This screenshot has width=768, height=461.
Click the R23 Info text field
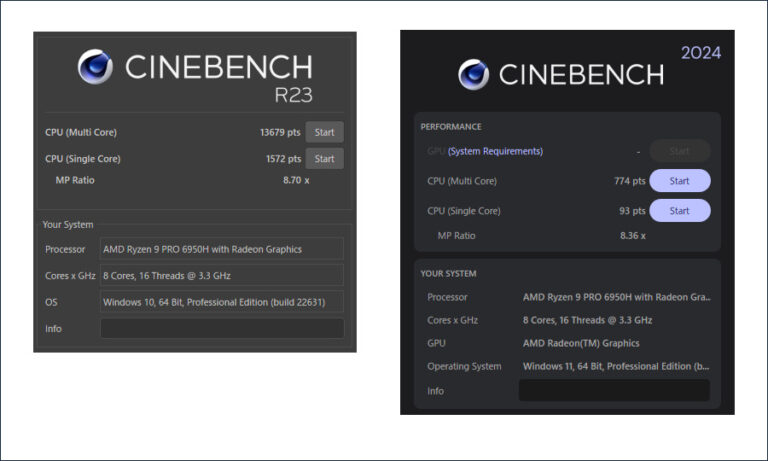tap(221, 329)
